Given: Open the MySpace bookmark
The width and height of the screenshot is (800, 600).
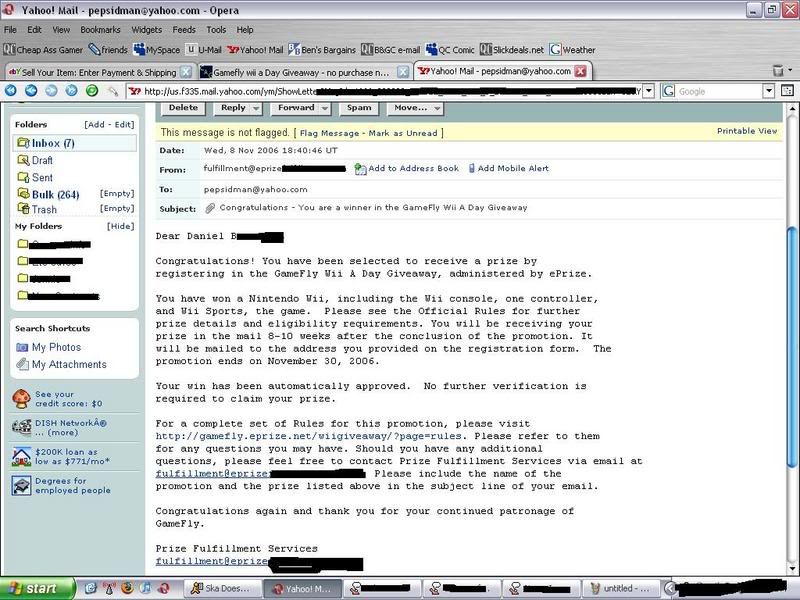Looking at the screenshot, I should coord(157,49).
